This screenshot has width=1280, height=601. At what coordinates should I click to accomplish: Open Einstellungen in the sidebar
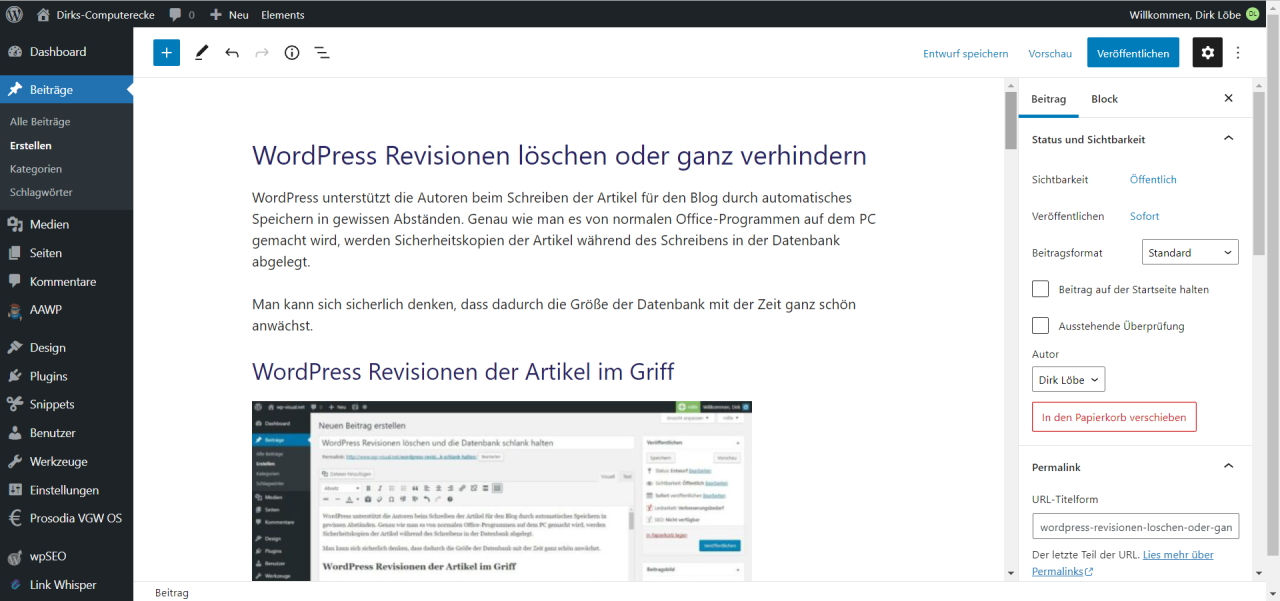click(66, 491)
